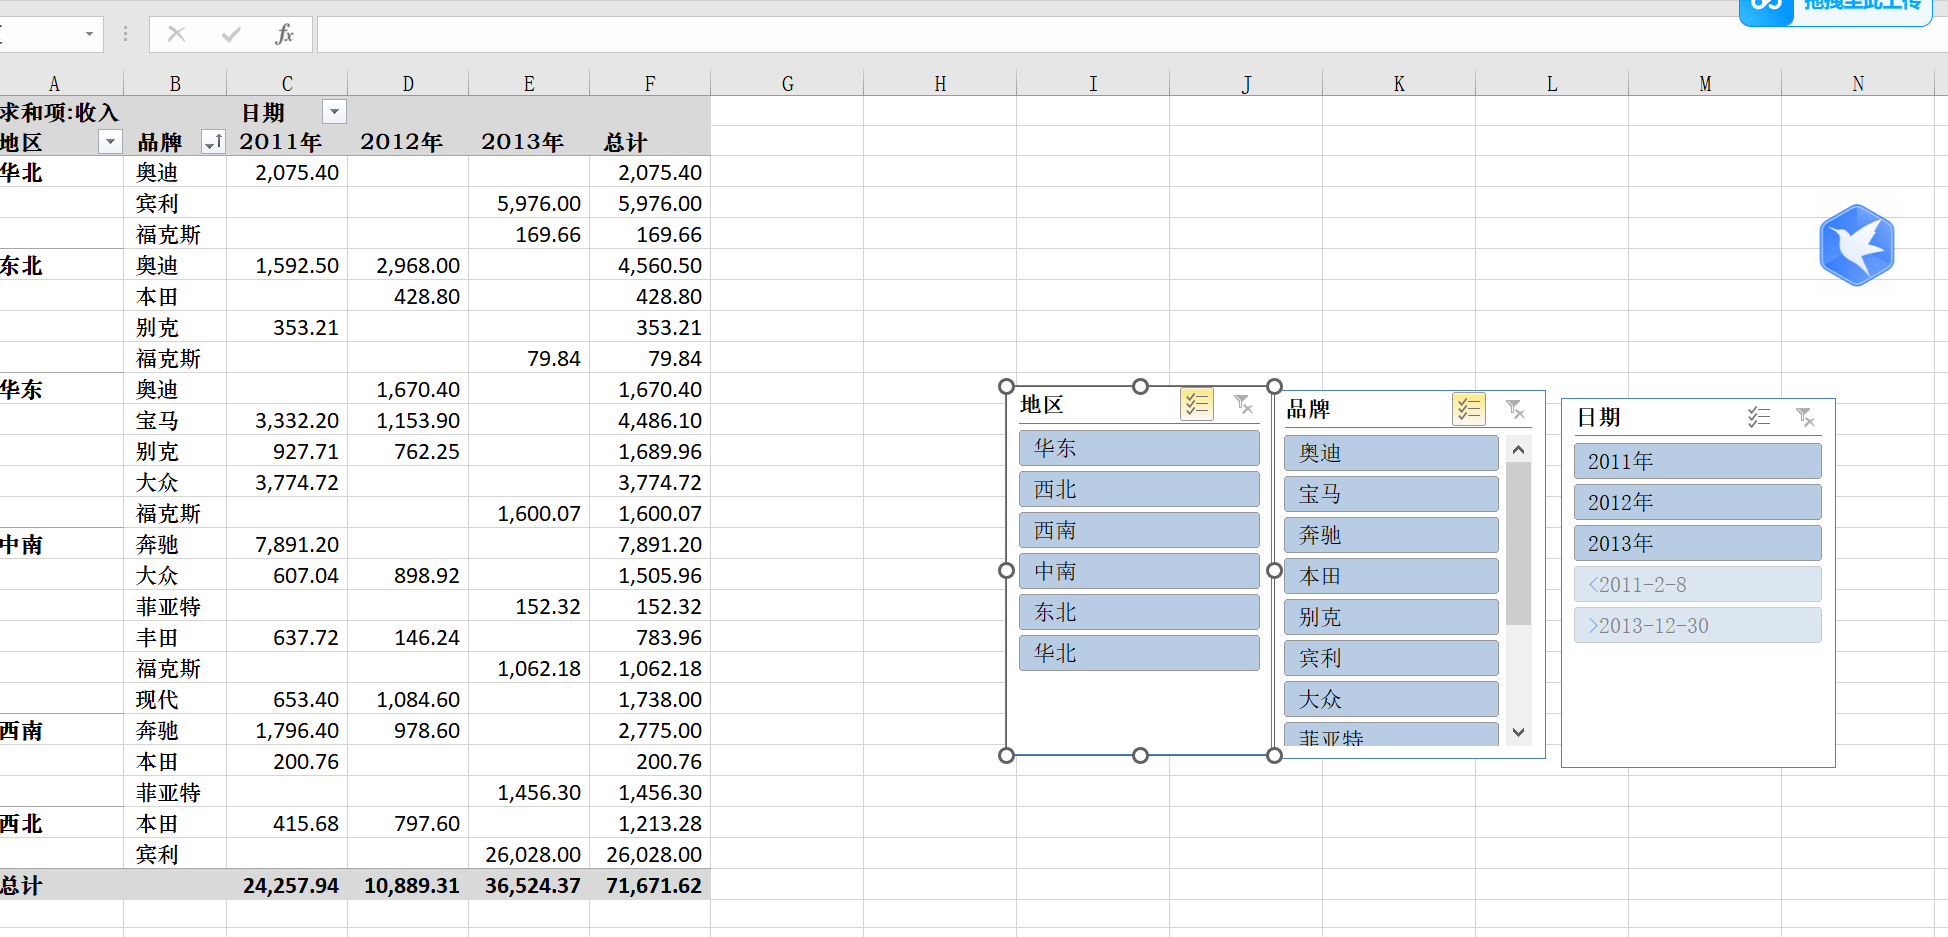Select column D header
The width and height of the screenshot is (1948, 937).
click(x=408, y=83)
